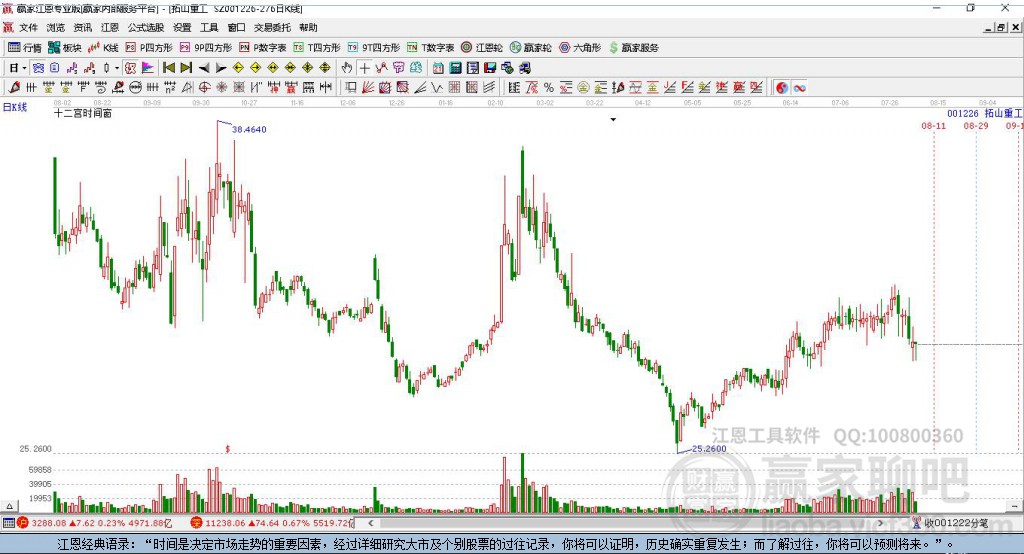Click the signal tower icon beside 收001222分笔
The image size is (1024, 554).
click(917, 523)
